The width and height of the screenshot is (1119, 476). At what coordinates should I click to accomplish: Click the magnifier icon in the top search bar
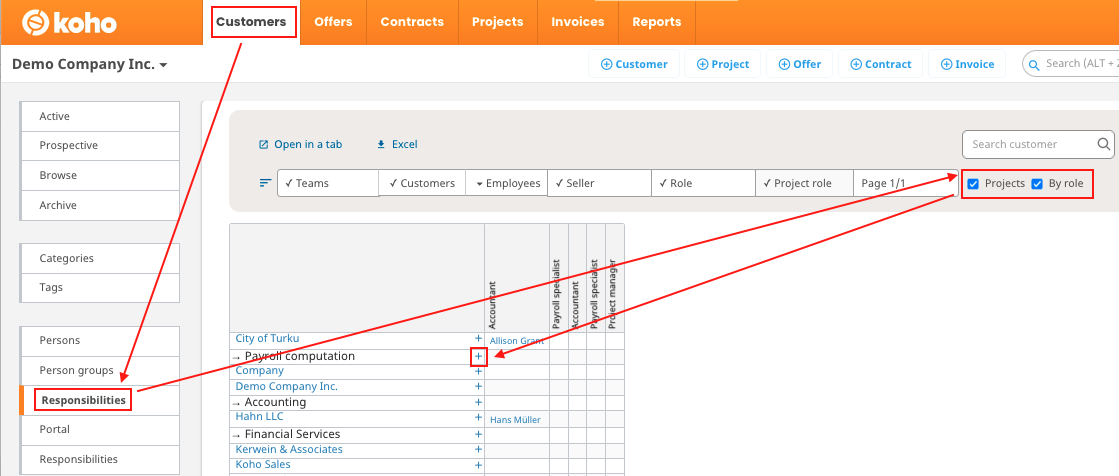click(x=1034, y=64)
